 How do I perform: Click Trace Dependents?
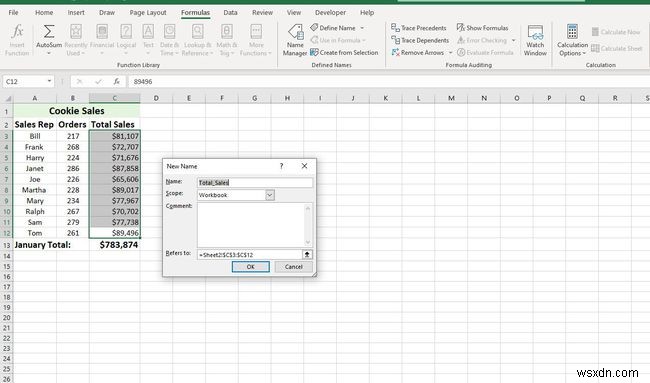[420, 40]
